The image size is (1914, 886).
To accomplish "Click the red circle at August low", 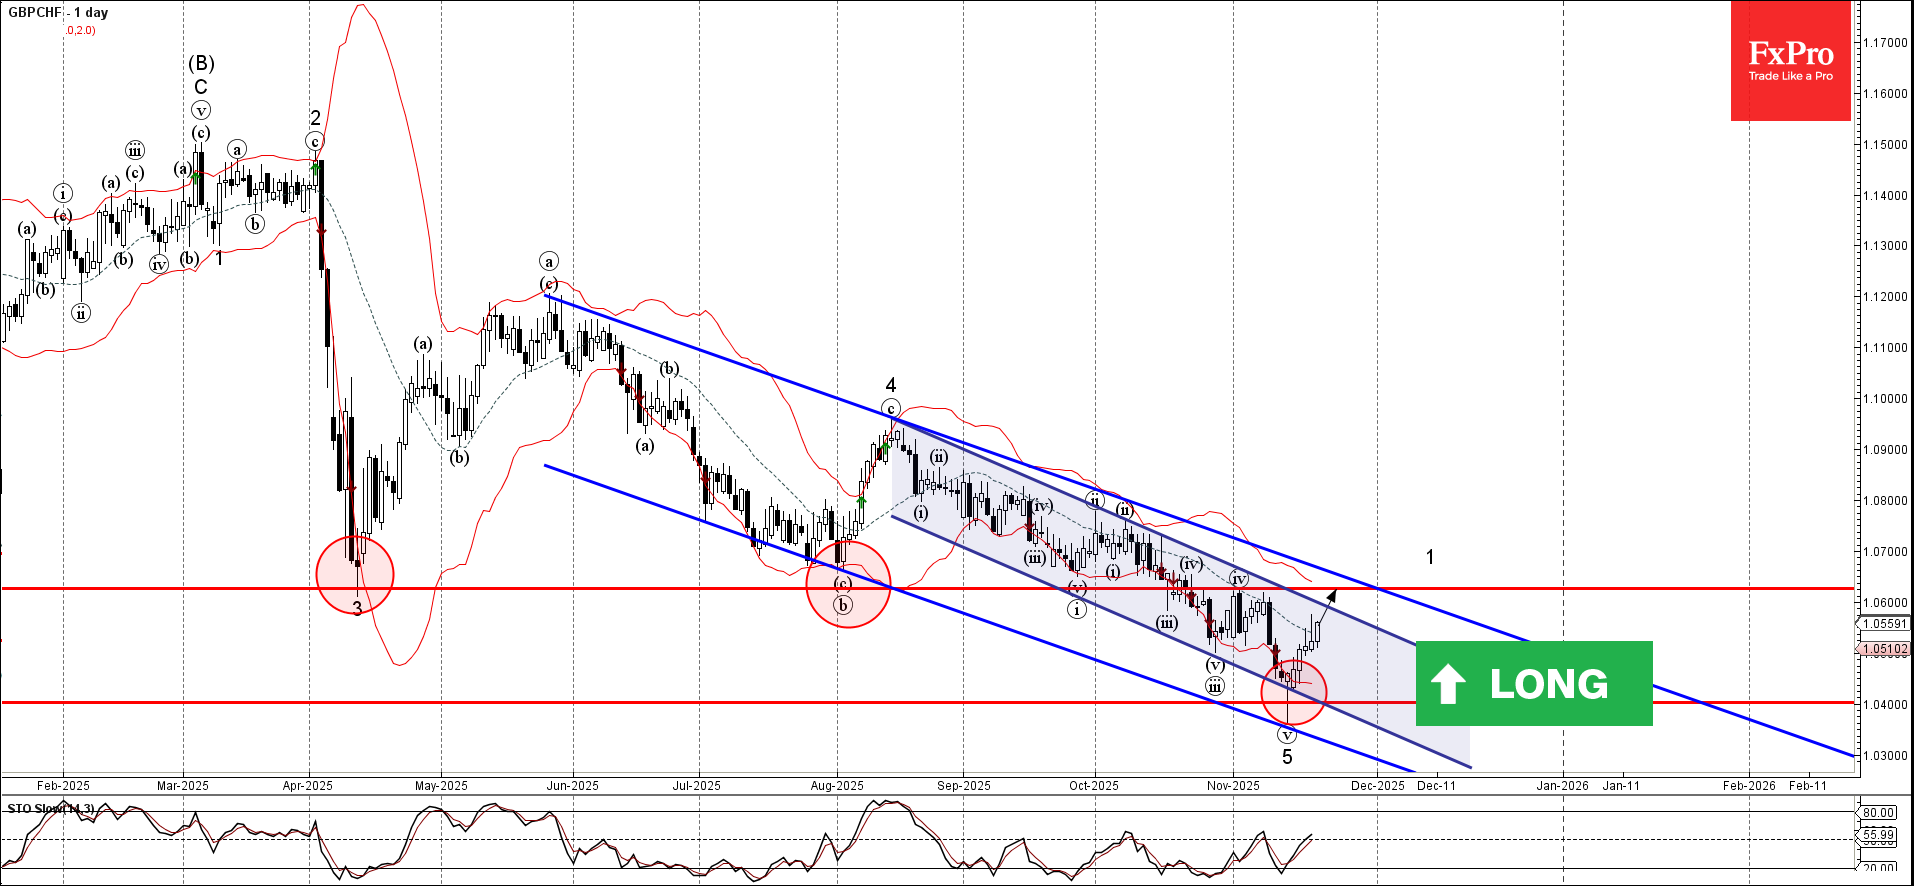I will 848,585.
